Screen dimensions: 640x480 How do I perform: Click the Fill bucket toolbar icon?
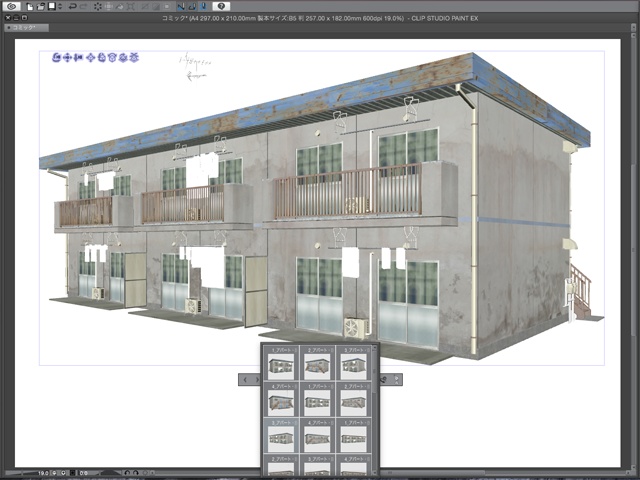120,6
